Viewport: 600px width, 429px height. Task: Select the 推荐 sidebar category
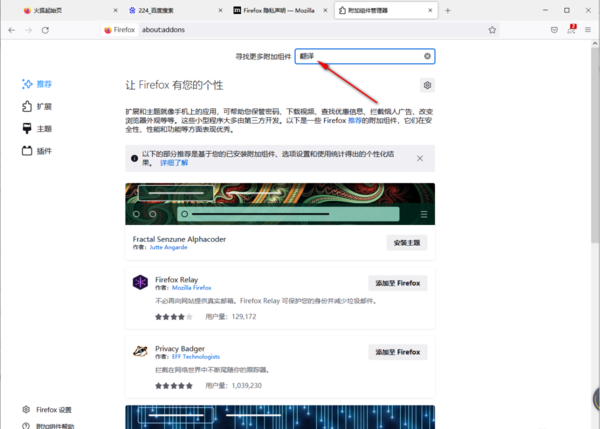37,84
